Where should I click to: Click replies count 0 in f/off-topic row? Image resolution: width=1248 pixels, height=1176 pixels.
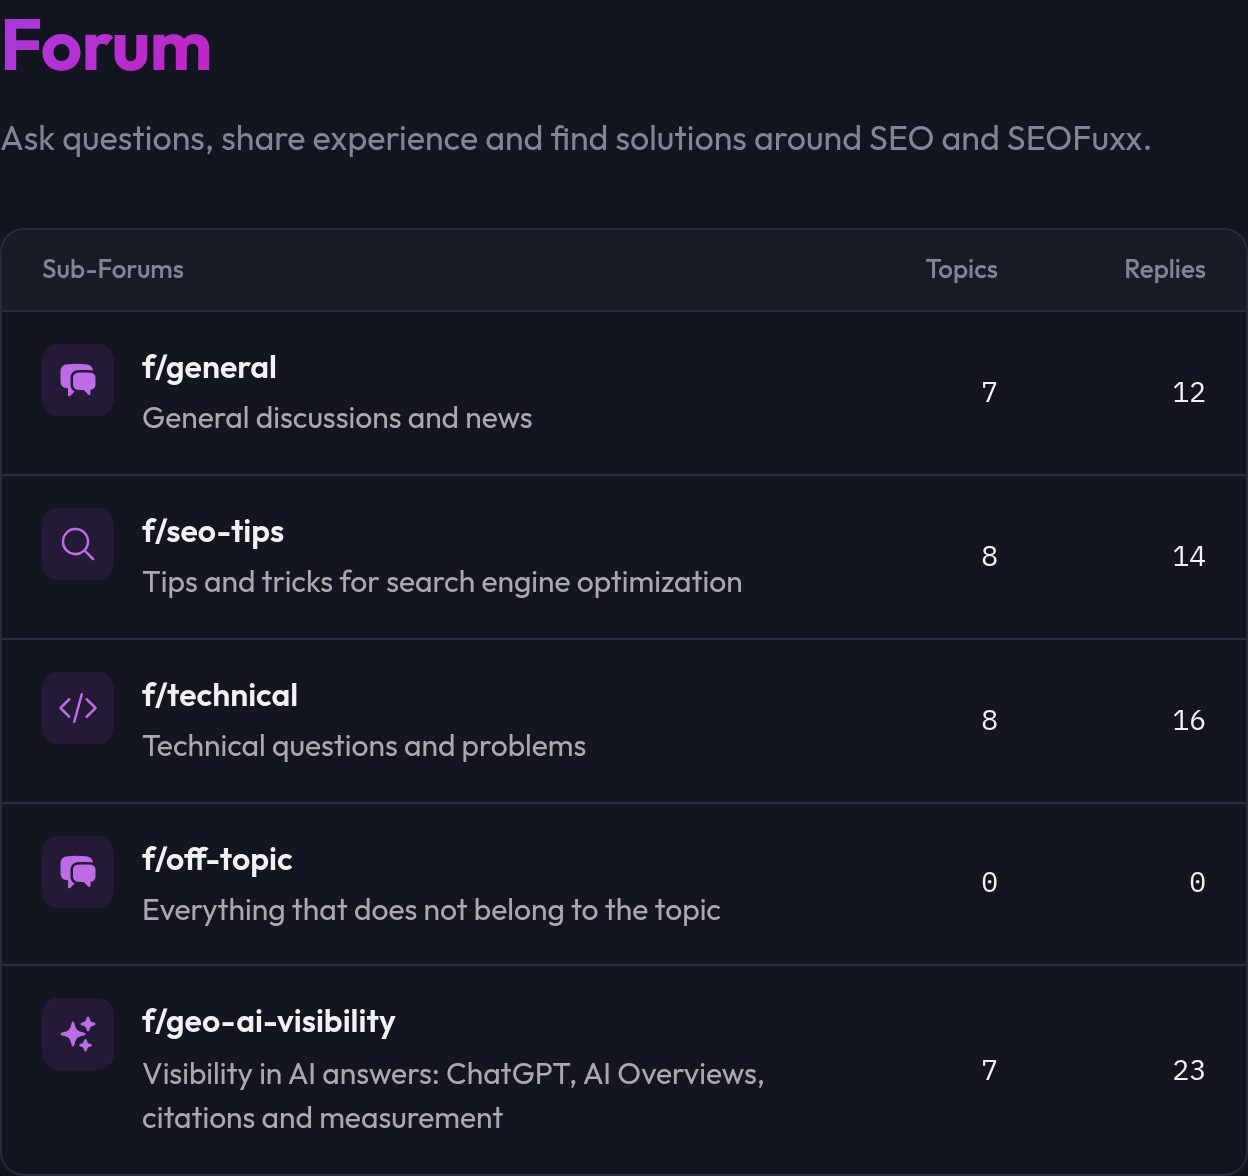(1197, 882)
